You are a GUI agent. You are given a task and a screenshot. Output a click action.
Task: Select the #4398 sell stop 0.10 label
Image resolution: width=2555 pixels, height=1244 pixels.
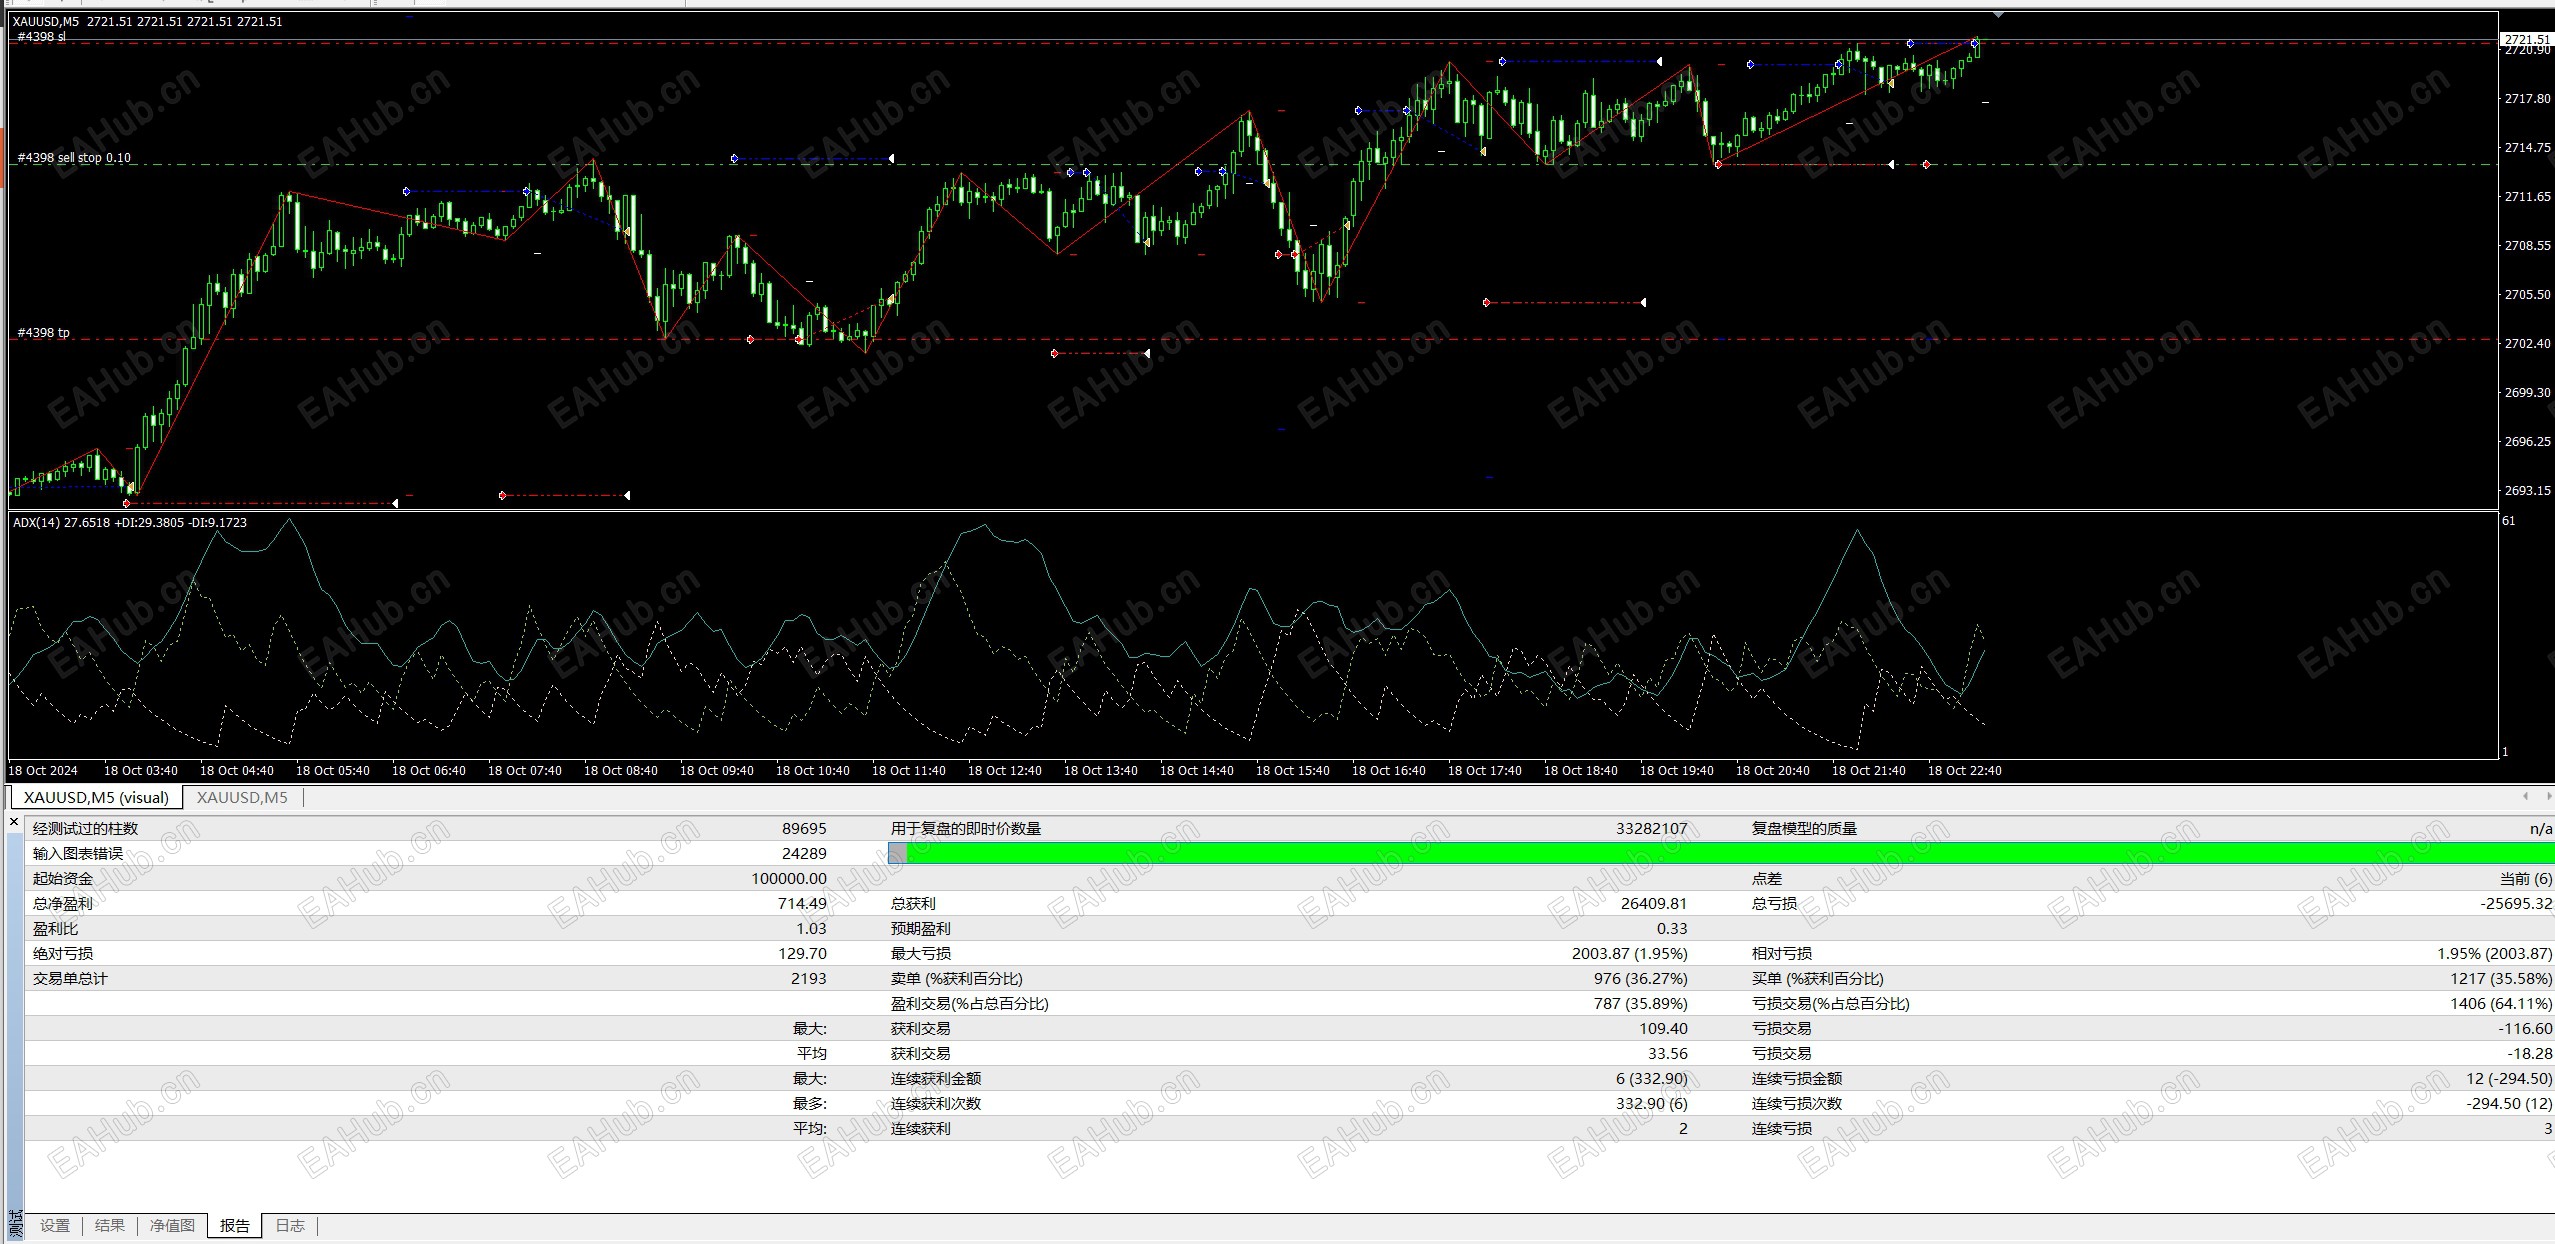74,158
